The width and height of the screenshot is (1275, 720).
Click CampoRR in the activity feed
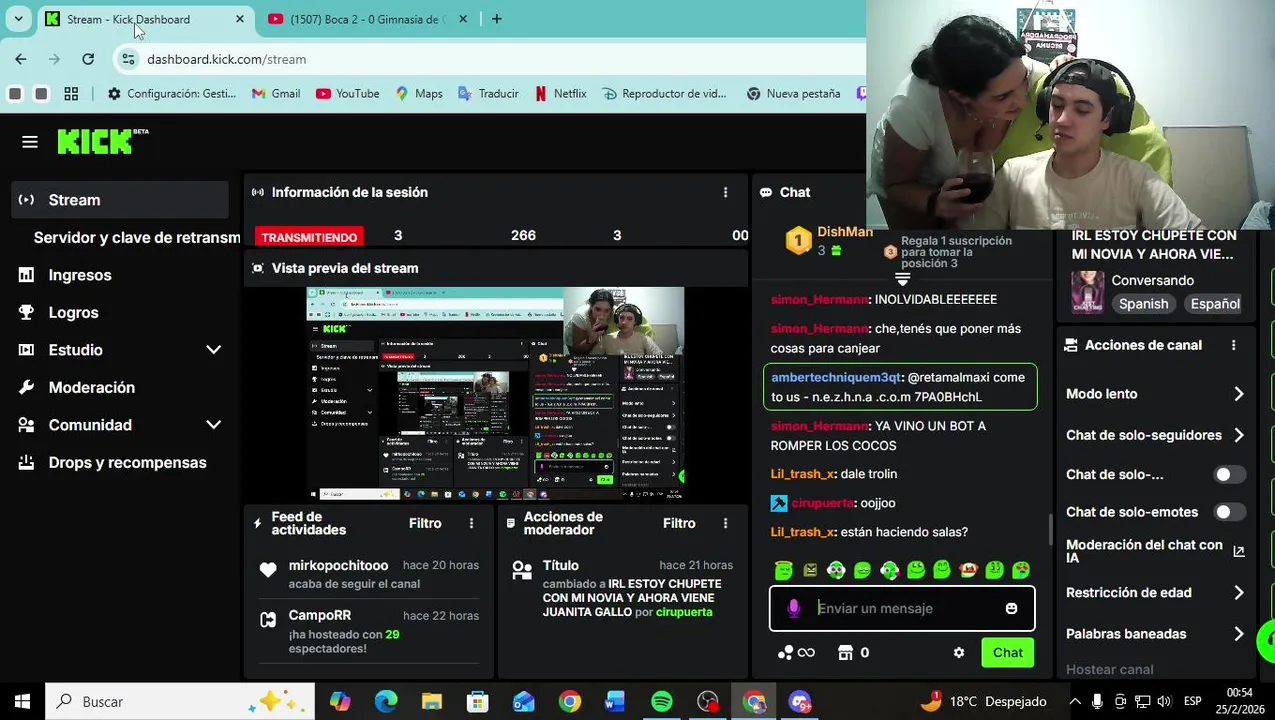click(x=320, y=615)
